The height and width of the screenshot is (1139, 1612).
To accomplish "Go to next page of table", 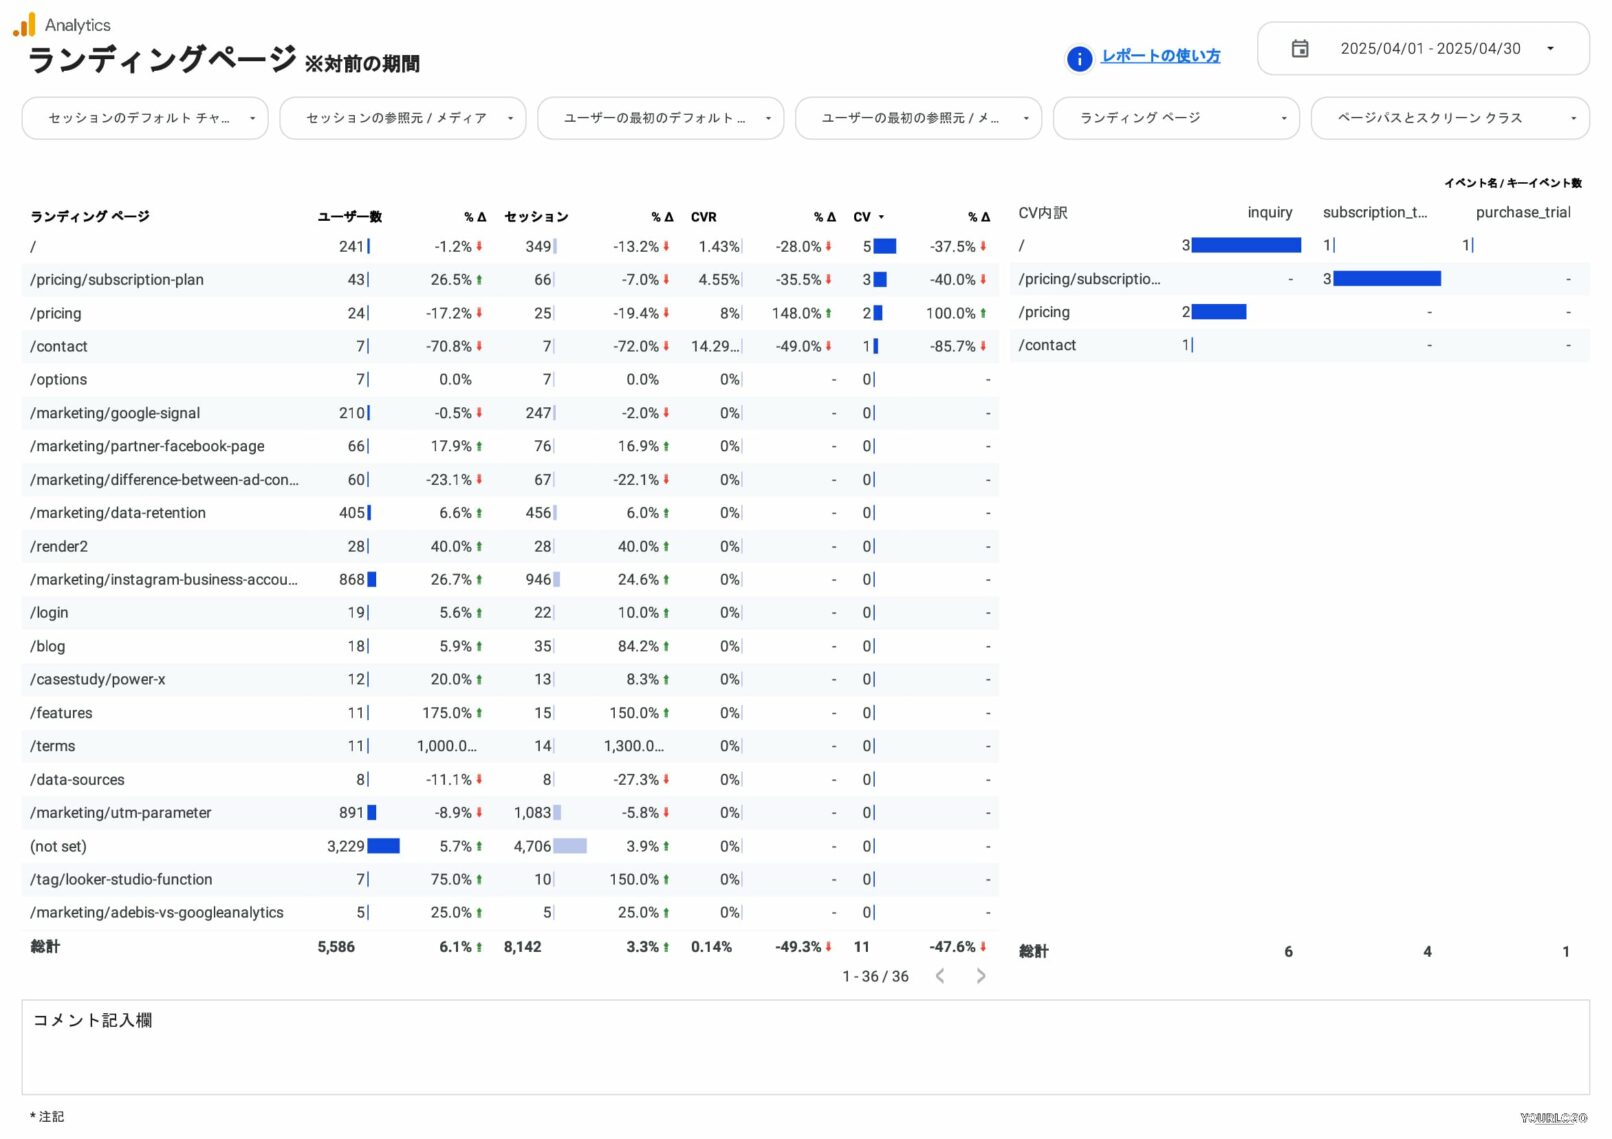I will click(x=980, y=976).
